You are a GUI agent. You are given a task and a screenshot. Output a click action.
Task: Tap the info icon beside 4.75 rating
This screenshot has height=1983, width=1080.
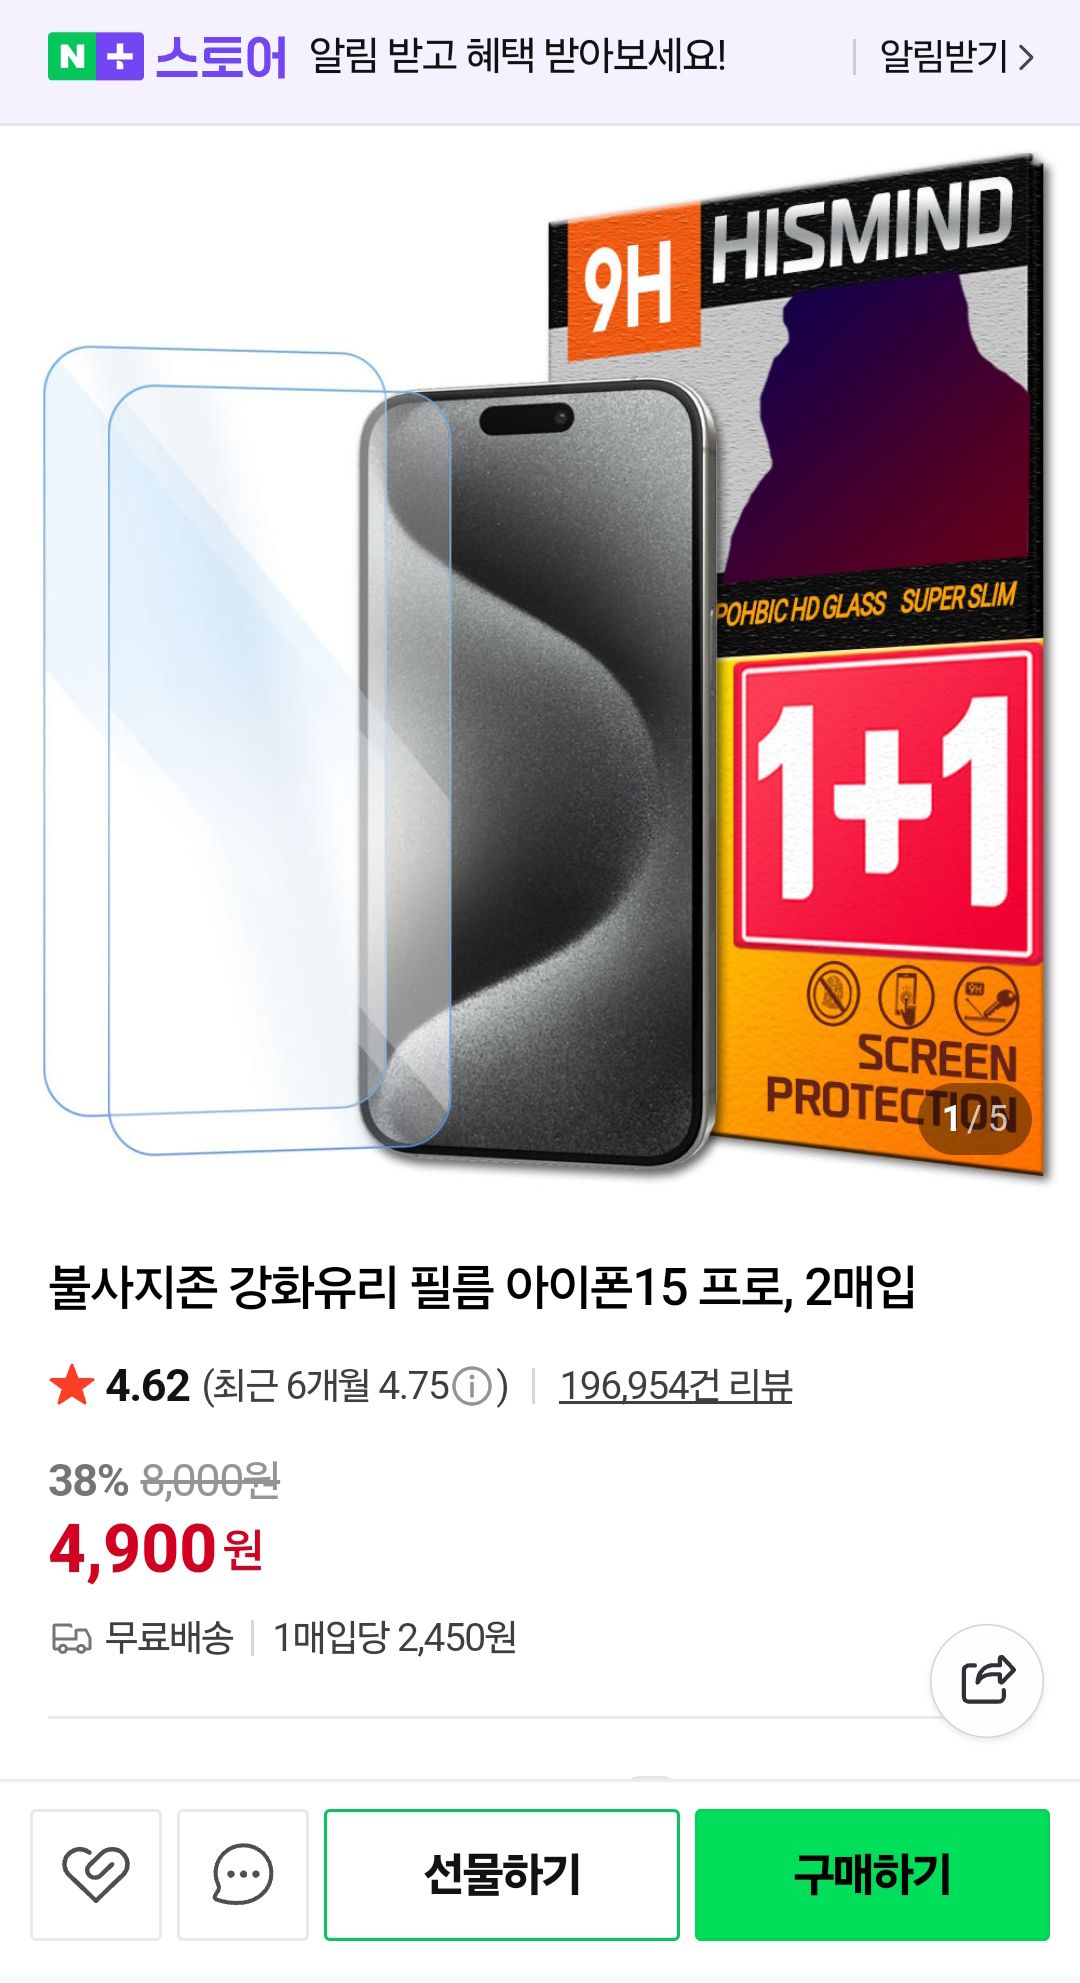click(472, 1386)
